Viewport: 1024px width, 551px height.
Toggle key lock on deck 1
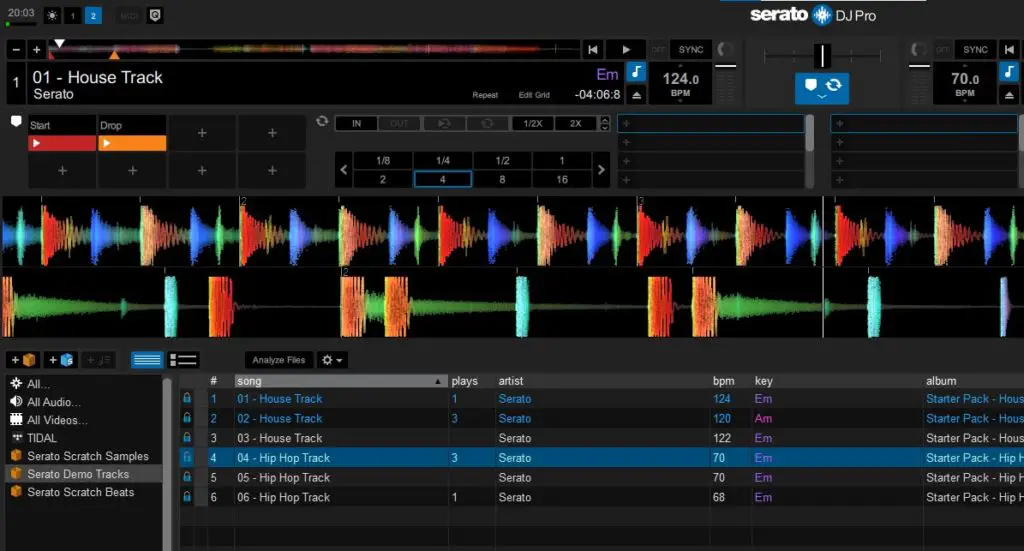[x=636, y=71]
